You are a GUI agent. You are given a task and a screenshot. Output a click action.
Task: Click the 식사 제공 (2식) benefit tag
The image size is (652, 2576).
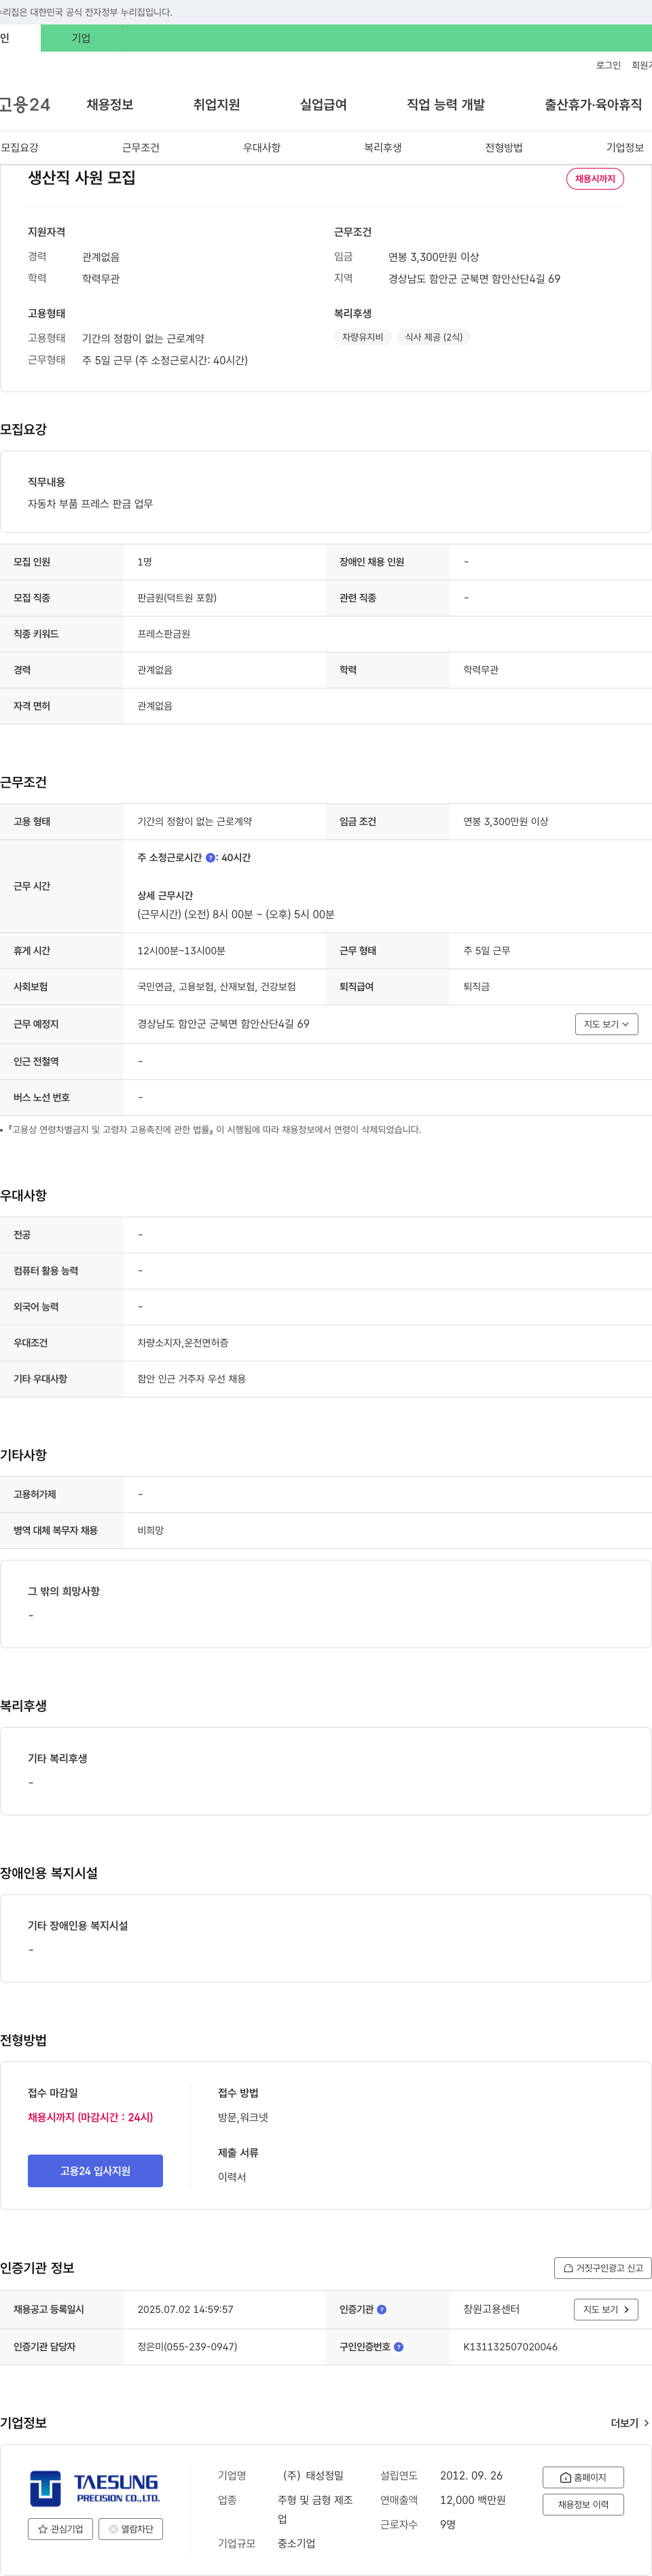(x=434, y=338)
